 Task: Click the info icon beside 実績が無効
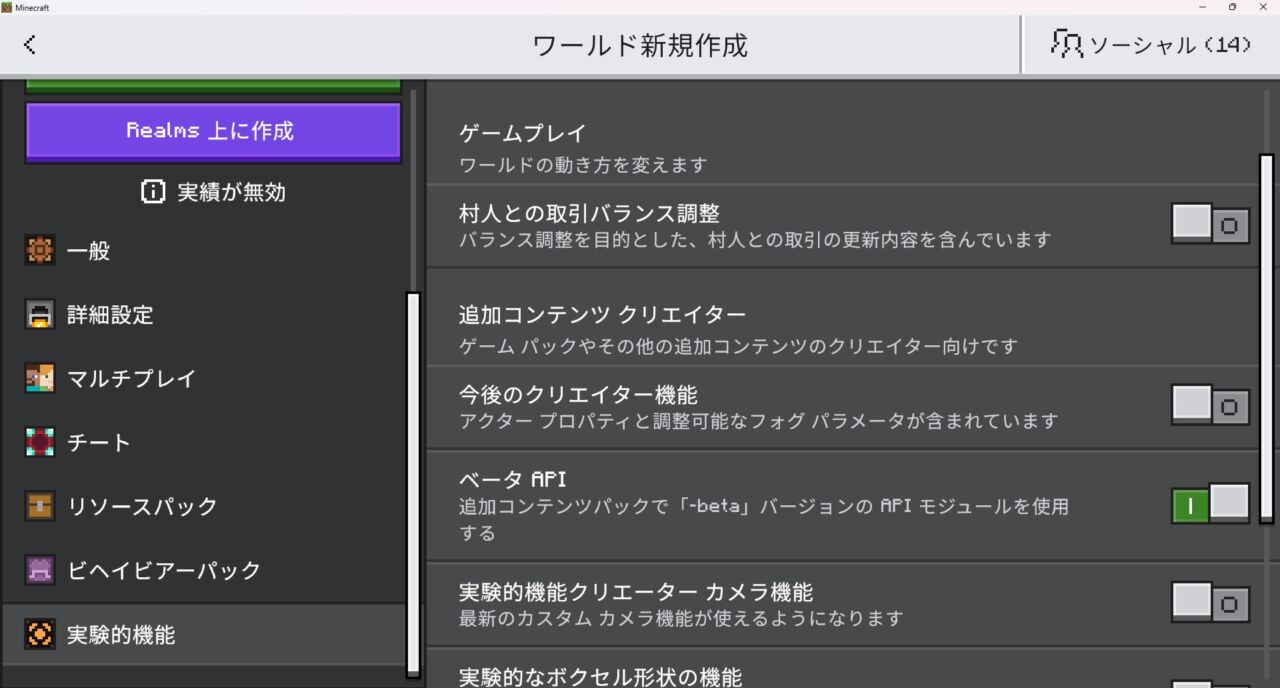153,192
